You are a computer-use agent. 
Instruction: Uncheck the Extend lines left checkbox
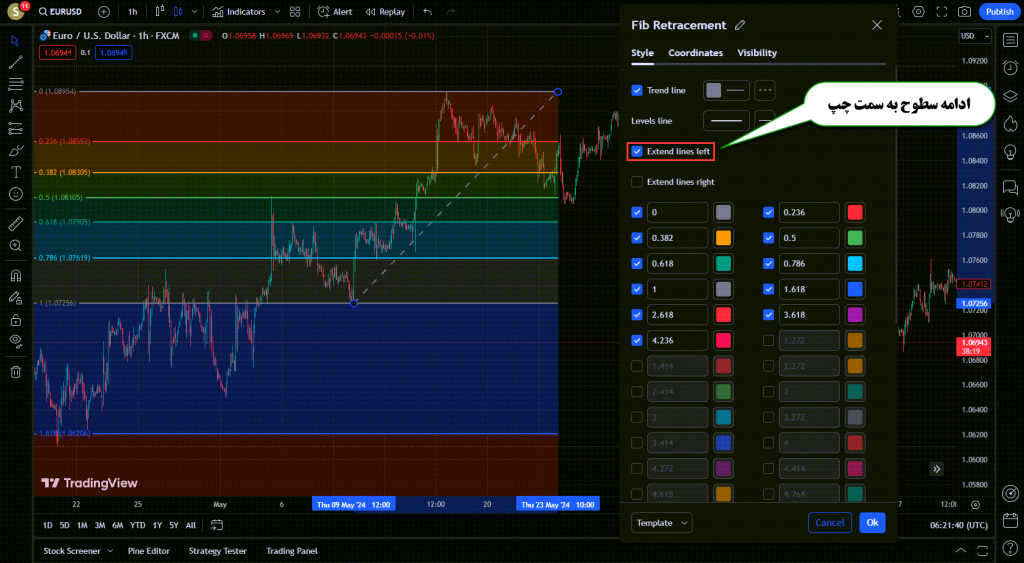pyautogui.click(x=637, y=152)
